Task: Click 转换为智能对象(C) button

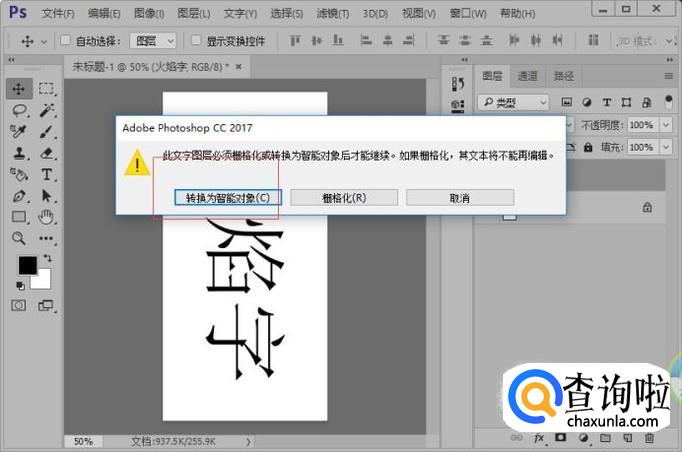Action: pos(228,198)
